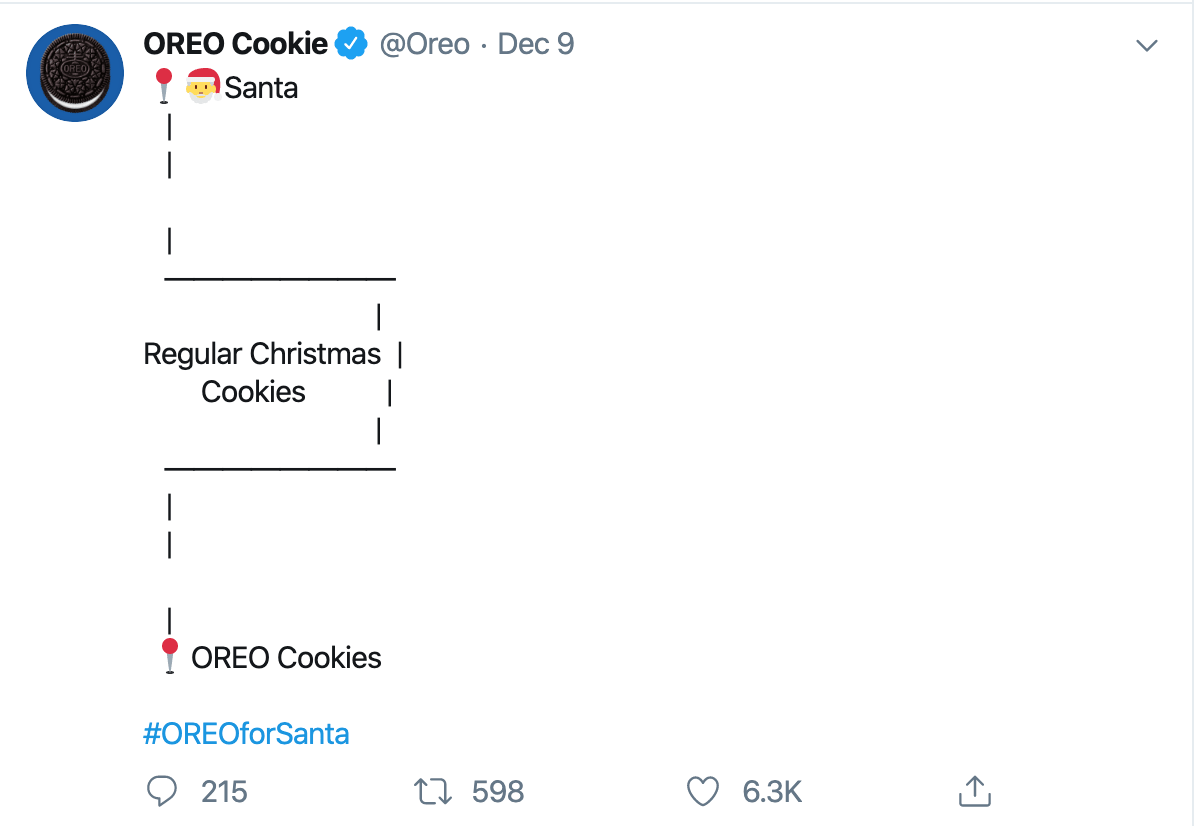
Task: Click the reply count 215
Action: click(224, 791)
